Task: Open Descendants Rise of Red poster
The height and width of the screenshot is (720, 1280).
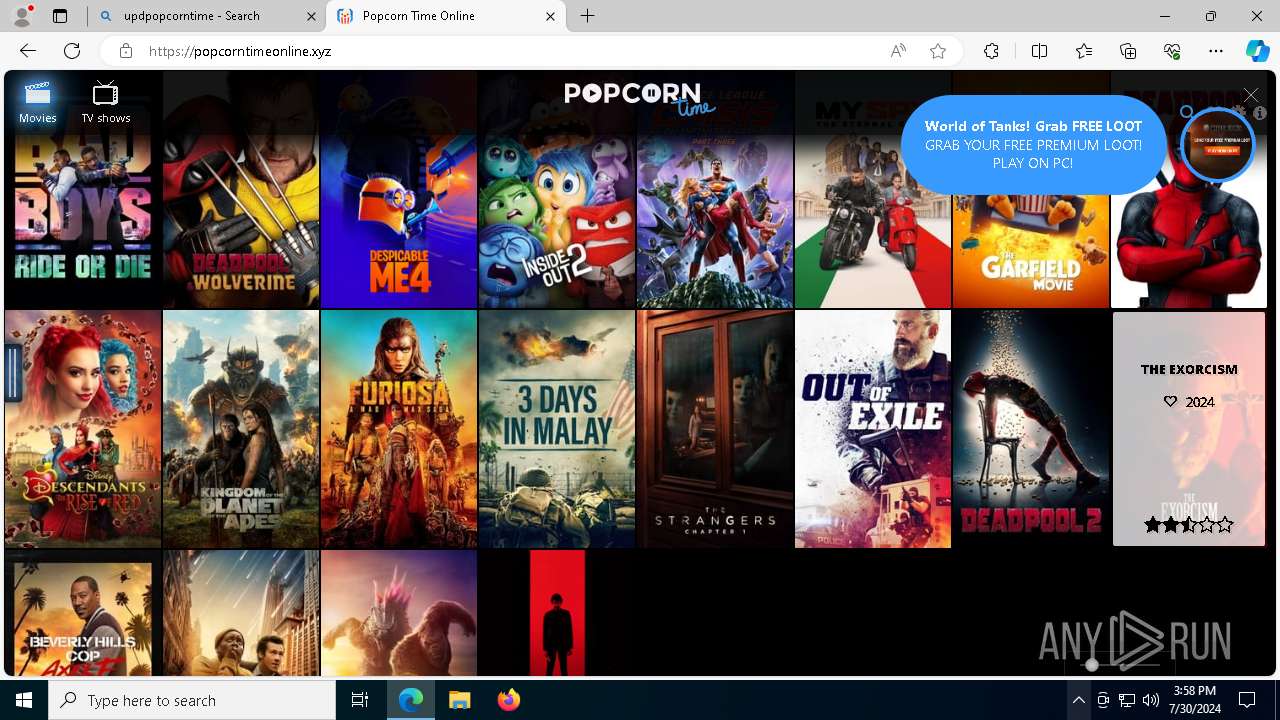Action: (x=83, y=429)
